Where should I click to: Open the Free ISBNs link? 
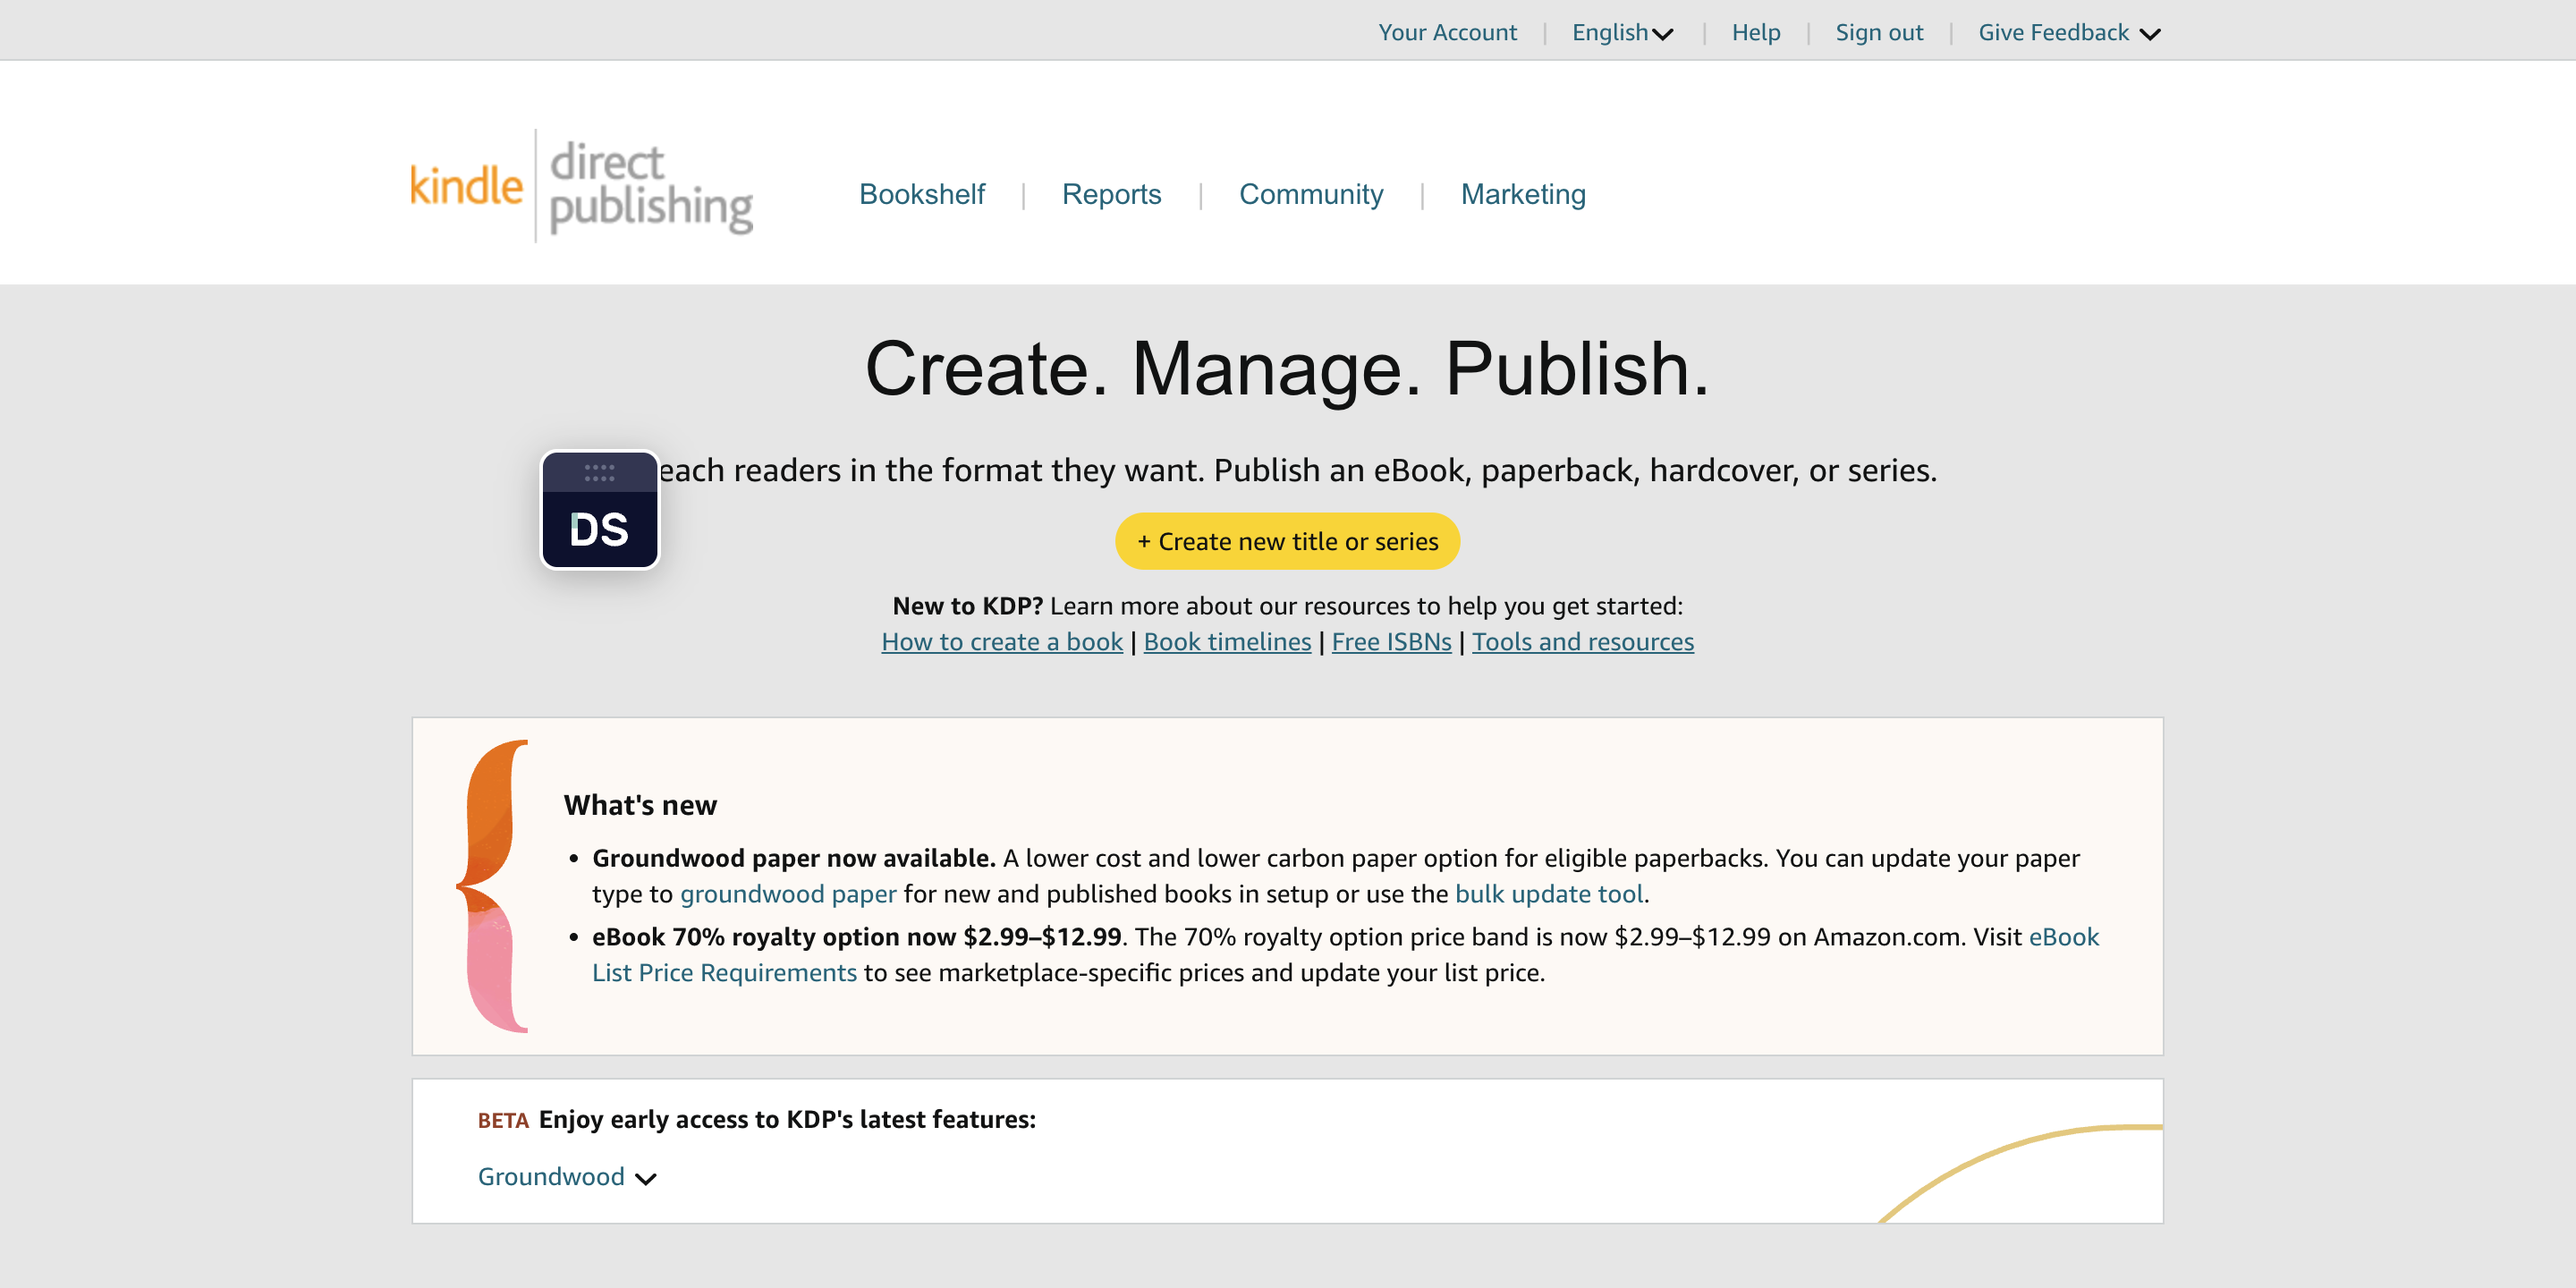click(x=1391, y=642)
